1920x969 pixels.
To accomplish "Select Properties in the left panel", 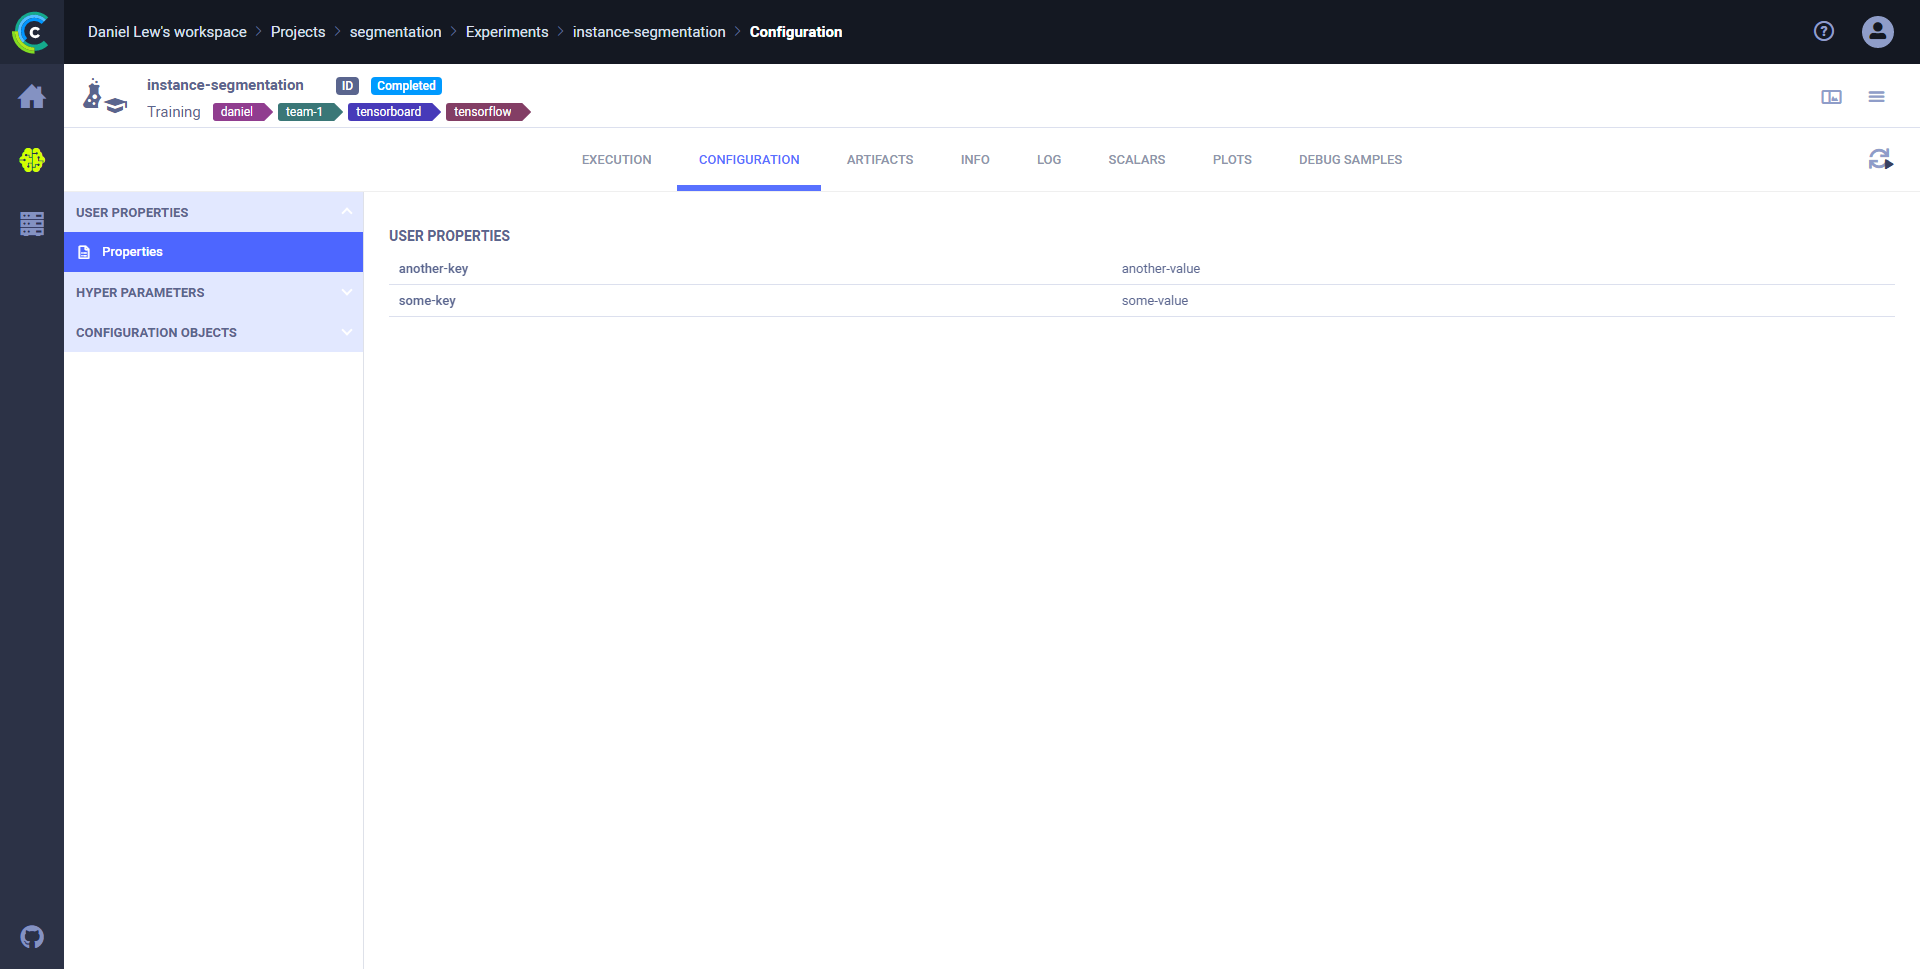I will coord(132,251).
